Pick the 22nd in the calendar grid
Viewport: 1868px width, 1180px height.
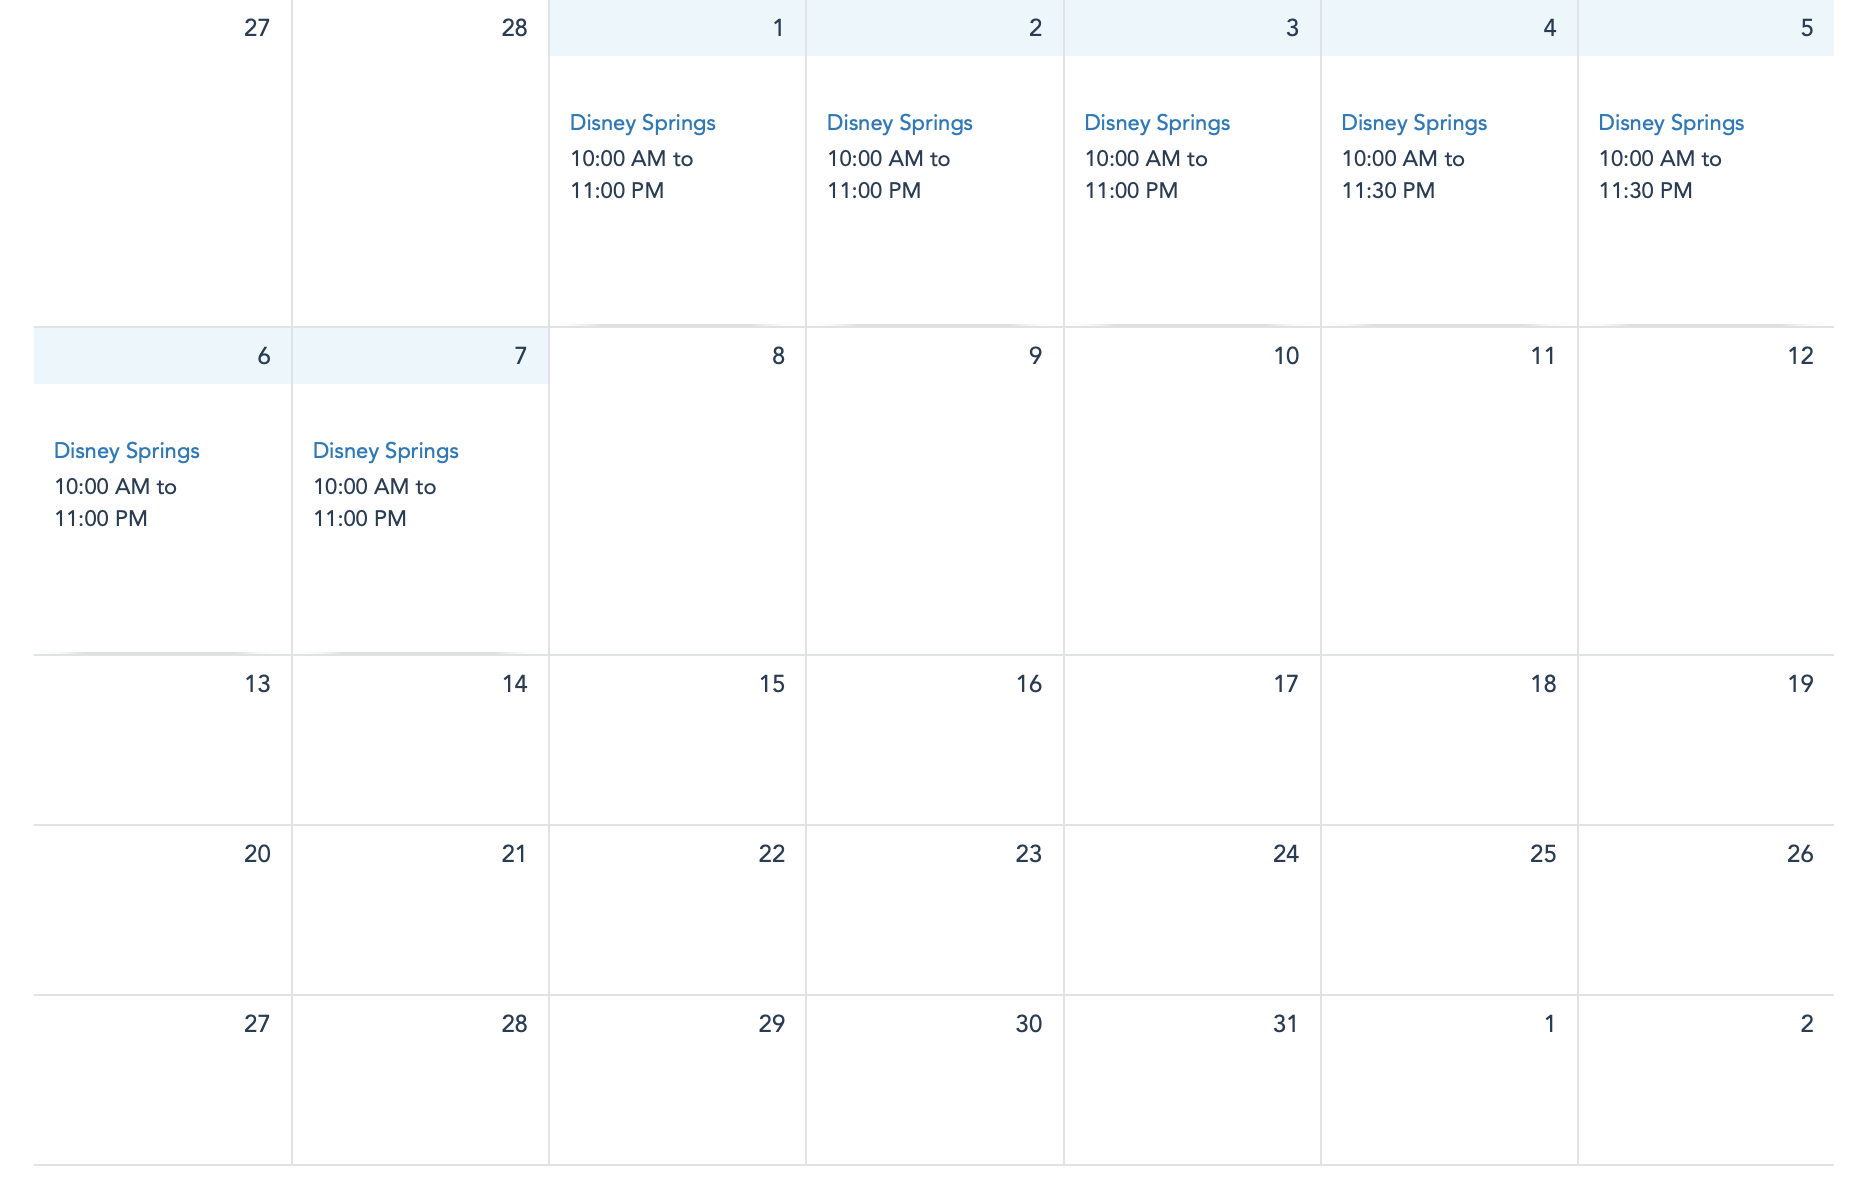coord(678,910)
